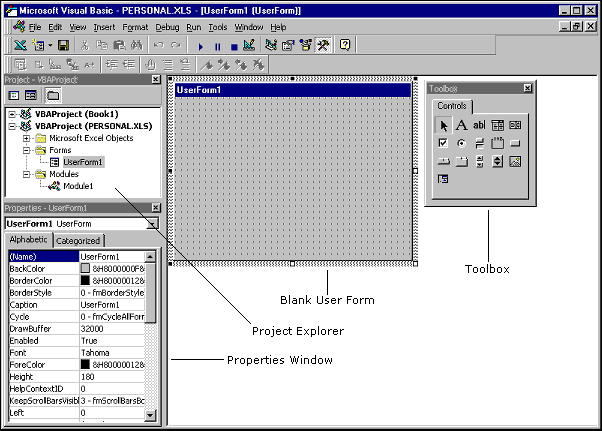Toggle Folders icon in Project panel
This screenshot has height=431, width=602.
click(53, 95)
